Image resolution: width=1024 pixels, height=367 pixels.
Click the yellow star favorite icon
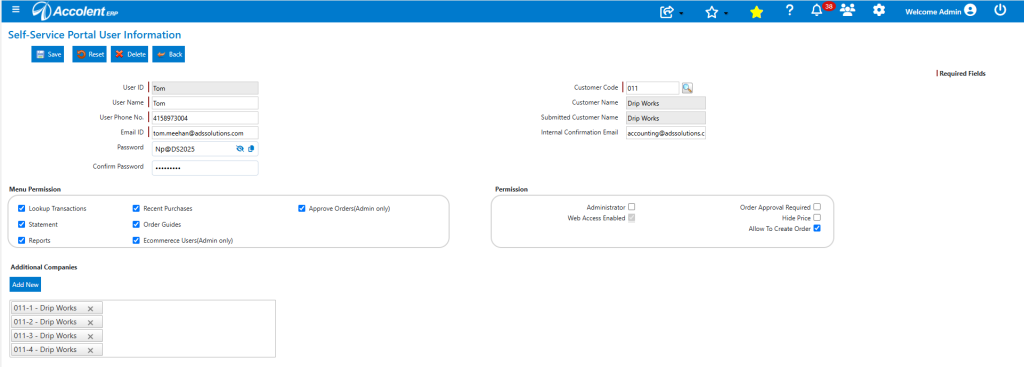(x=756, y=12)
